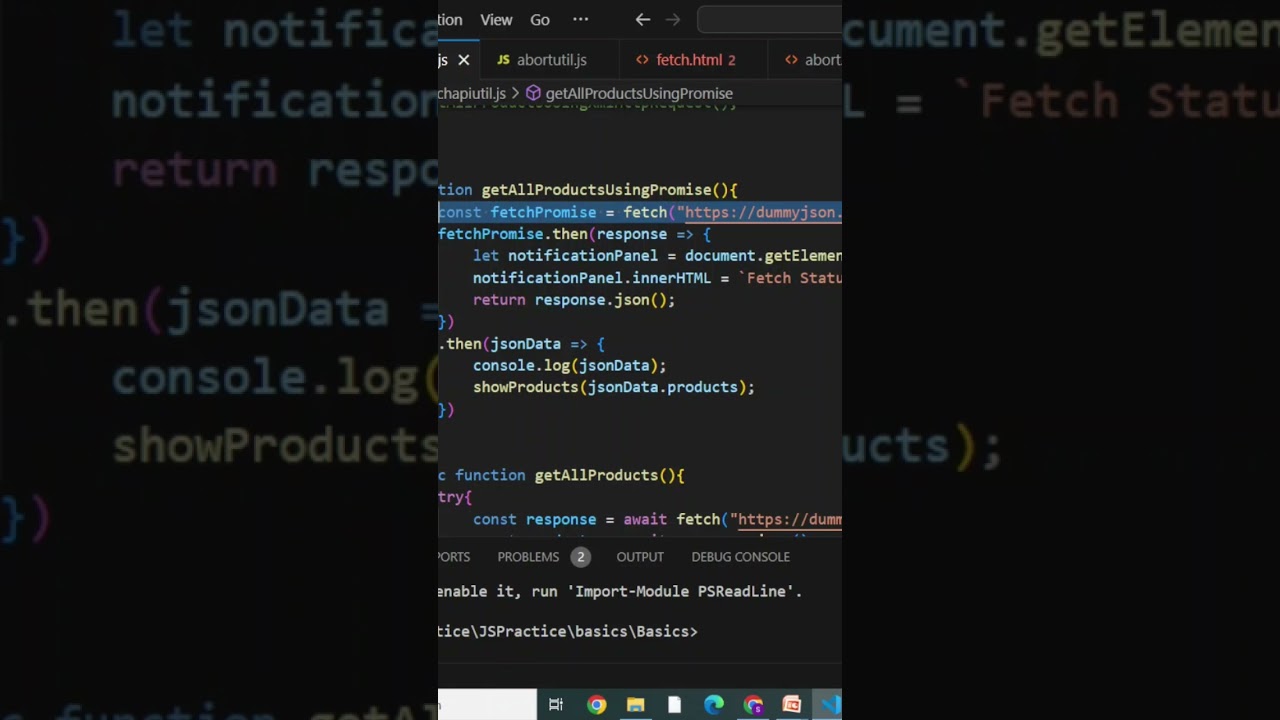Open the View menu
The image size is (1280, 720).
496,20
